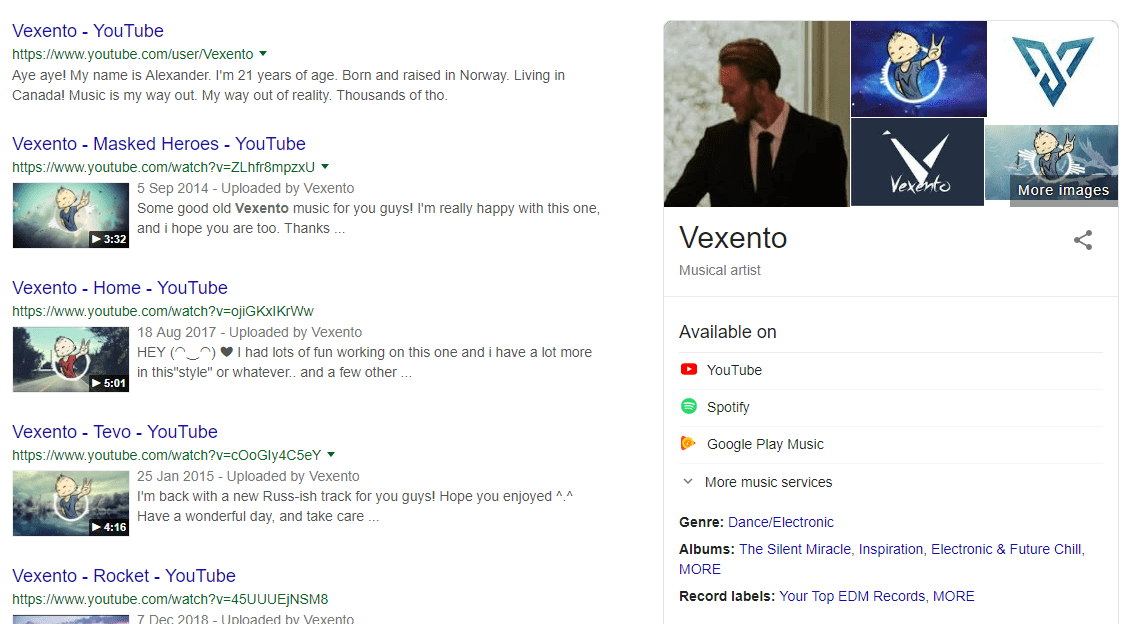The height and width of the screenshot is (624, 1134).
Task: Open dropdown arrow beside Masked Heroes result URL
Action: pyautogui.click(x=325, y=166)
